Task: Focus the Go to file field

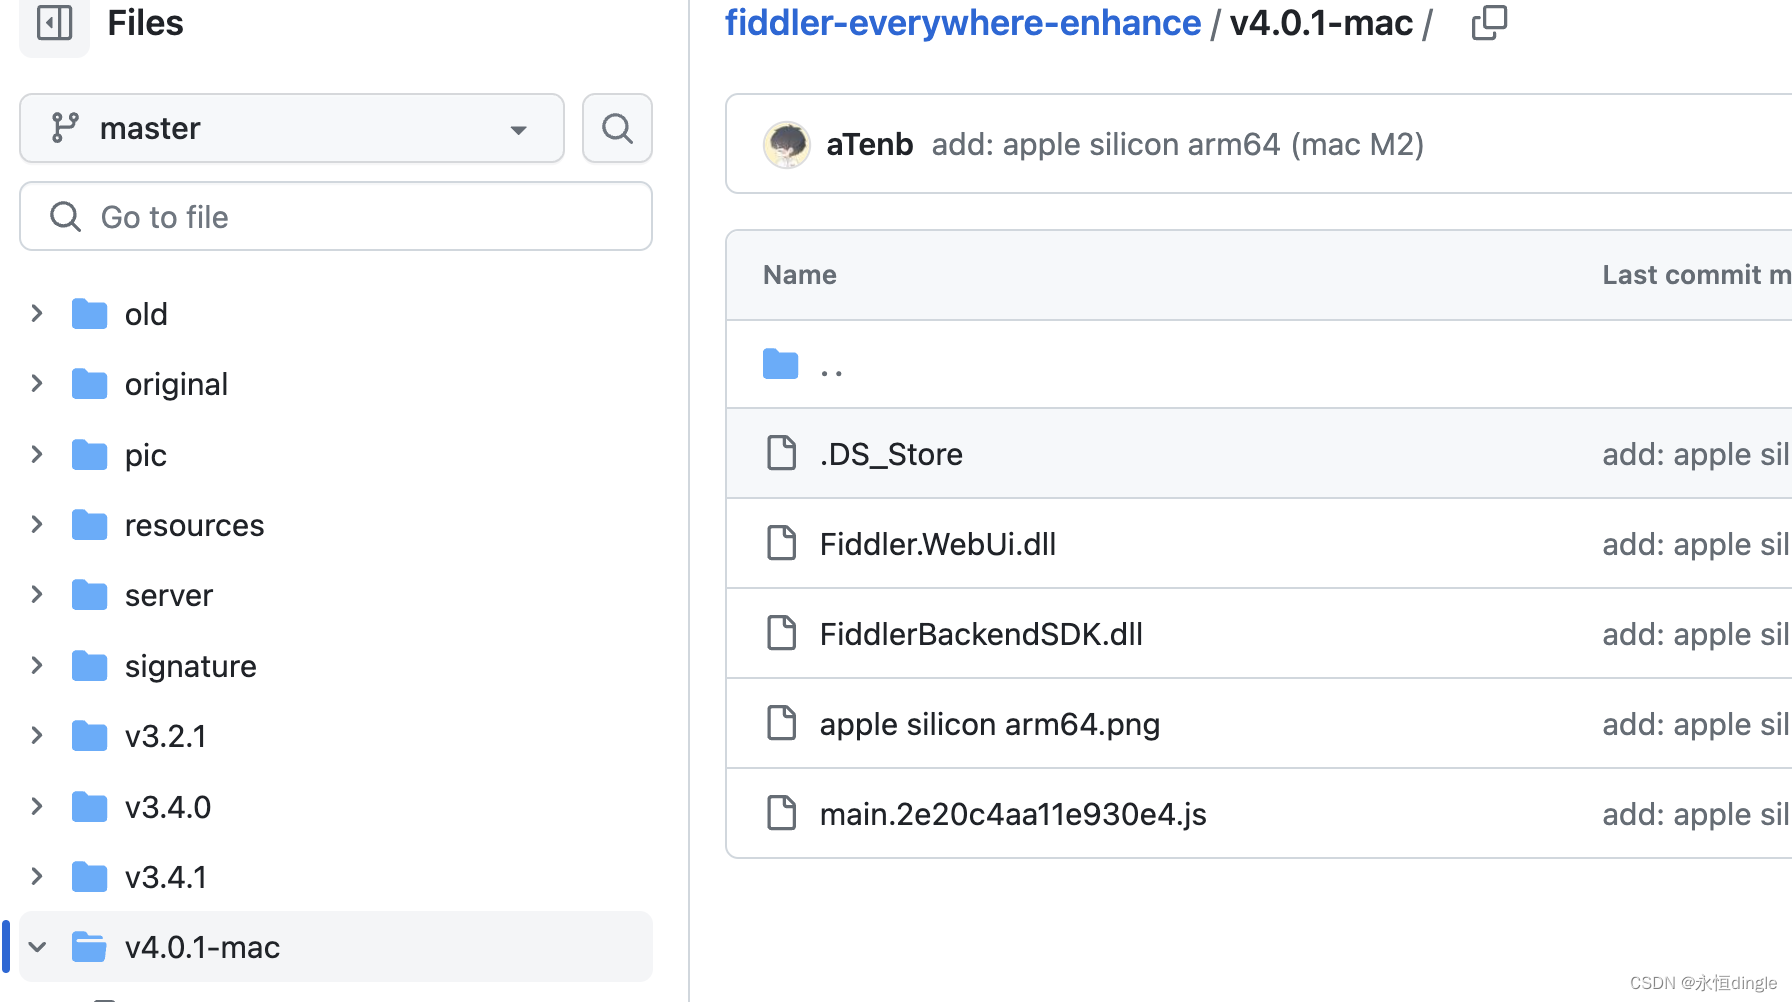Action: (x=336, y=216)
